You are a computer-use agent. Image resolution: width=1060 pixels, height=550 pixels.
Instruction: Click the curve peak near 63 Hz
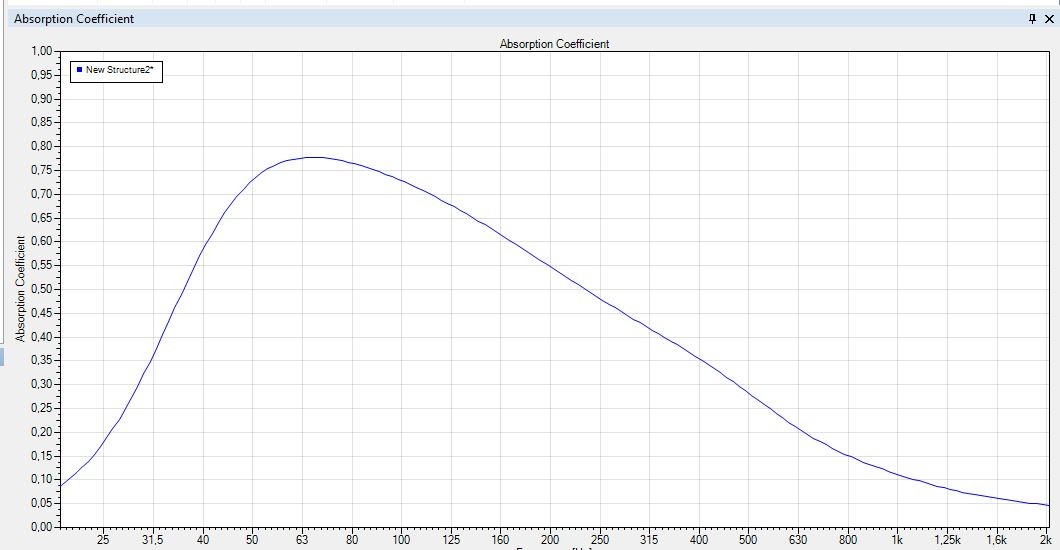coord(314,157)
